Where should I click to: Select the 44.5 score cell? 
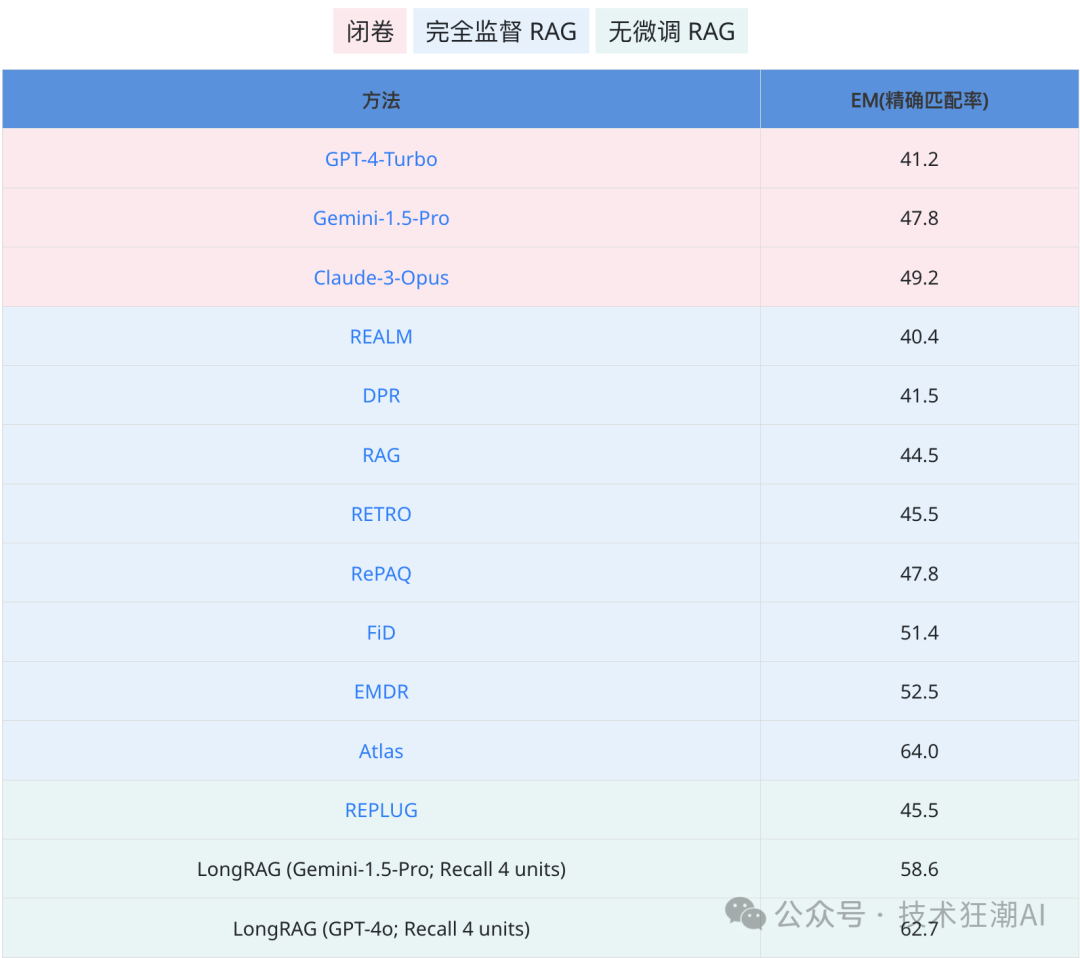[x=920, y=455]
